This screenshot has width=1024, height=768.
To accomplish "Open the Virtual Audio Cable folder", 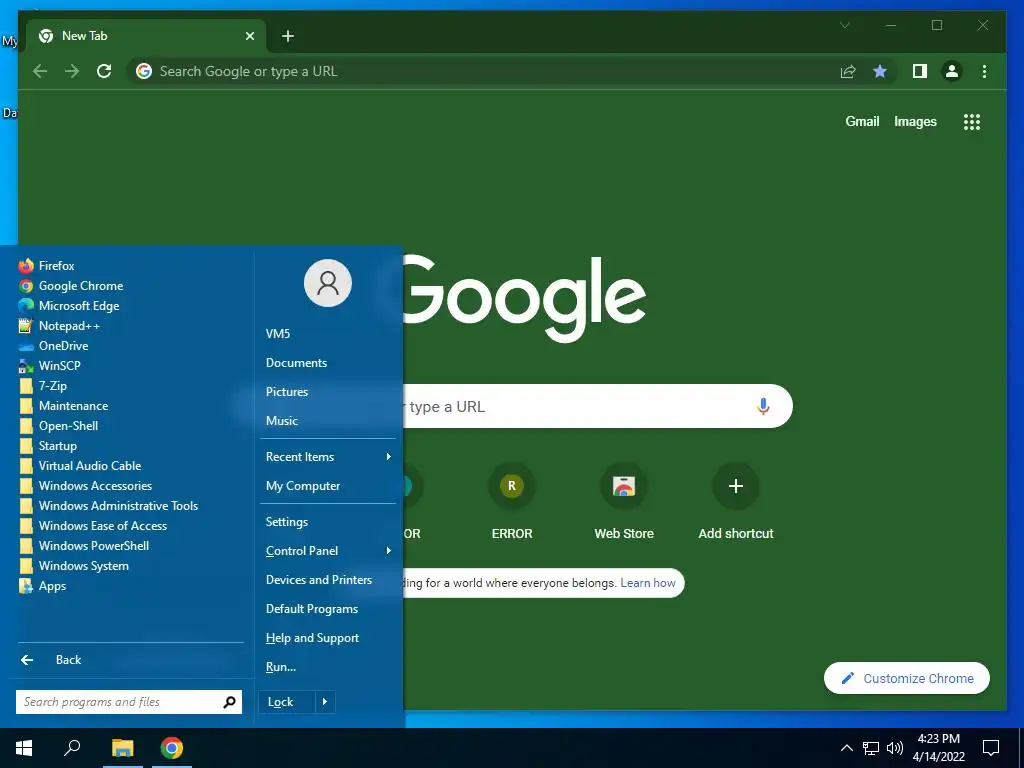I will coord(80,466).
